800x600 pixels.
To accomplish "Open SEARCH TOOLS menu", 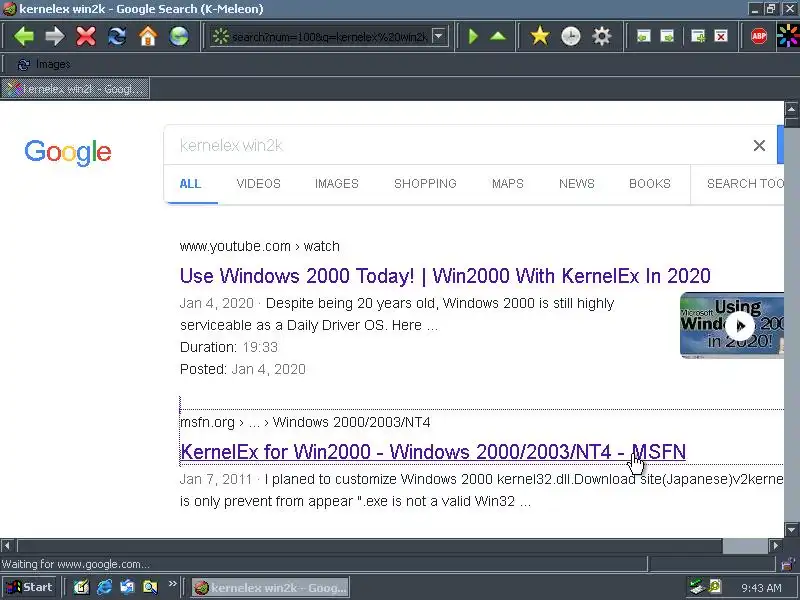I will coord(745,184).
